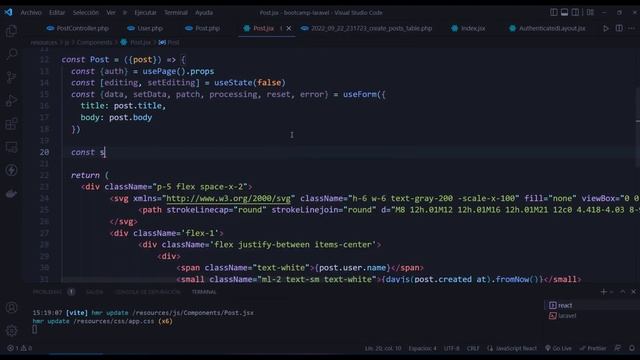Switch to the User.php tab

[x=145, y=28]
